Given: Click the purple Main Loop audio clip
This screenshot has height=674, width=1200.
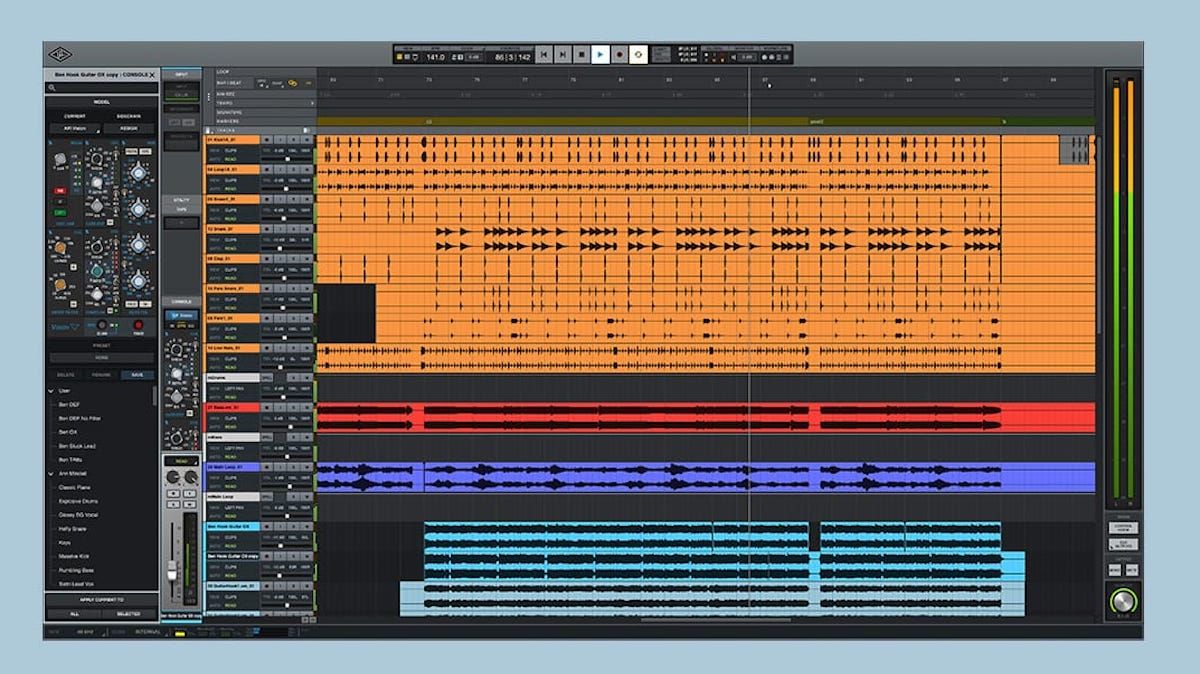Looking at the screenshot, I should click(705, 477).
